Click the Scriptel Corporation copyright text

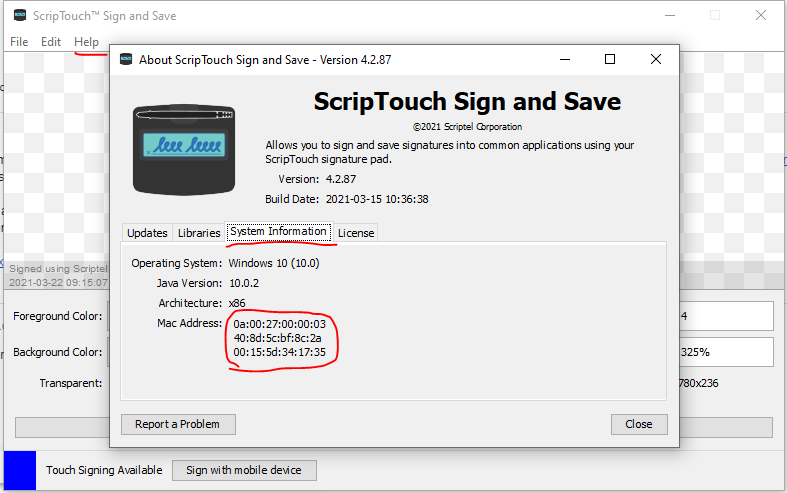click(x=467, y=127)
